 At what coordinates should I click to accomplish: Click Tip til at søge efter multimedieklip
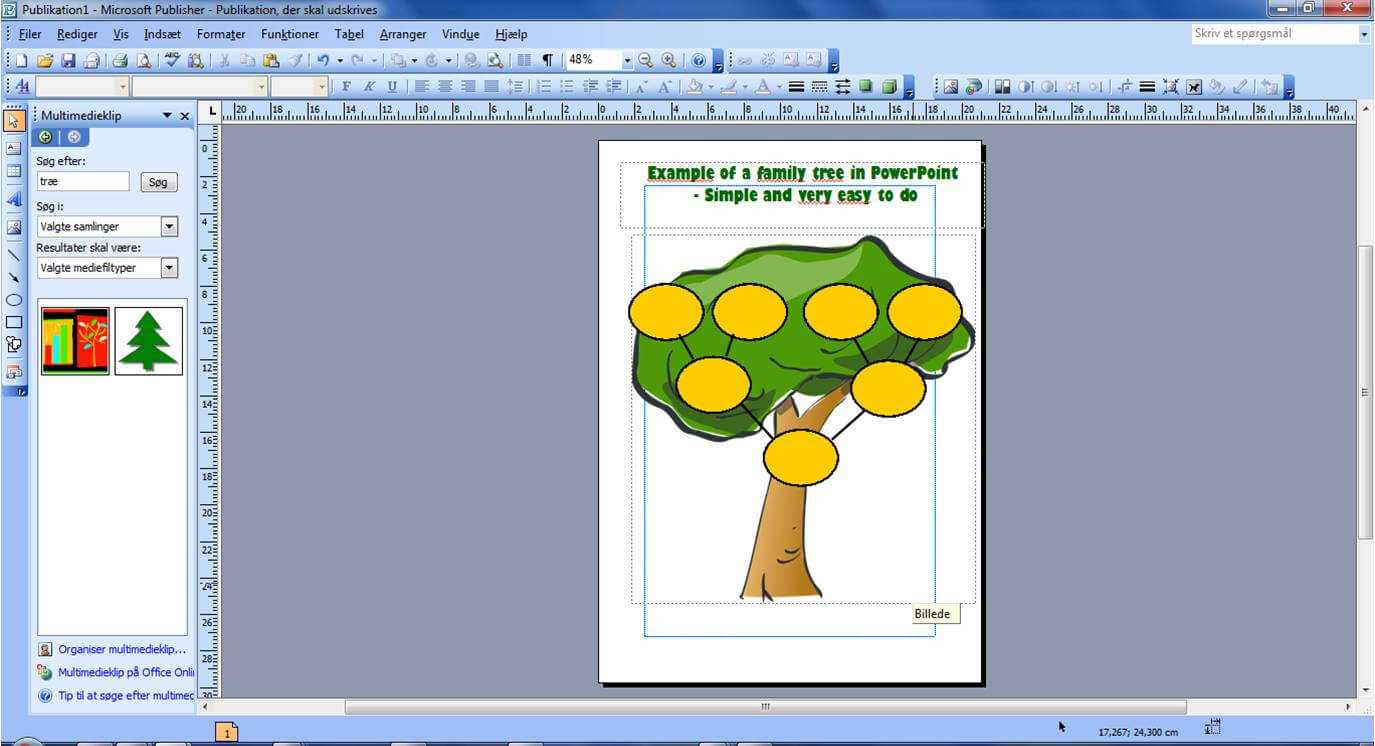pos(126,695)
